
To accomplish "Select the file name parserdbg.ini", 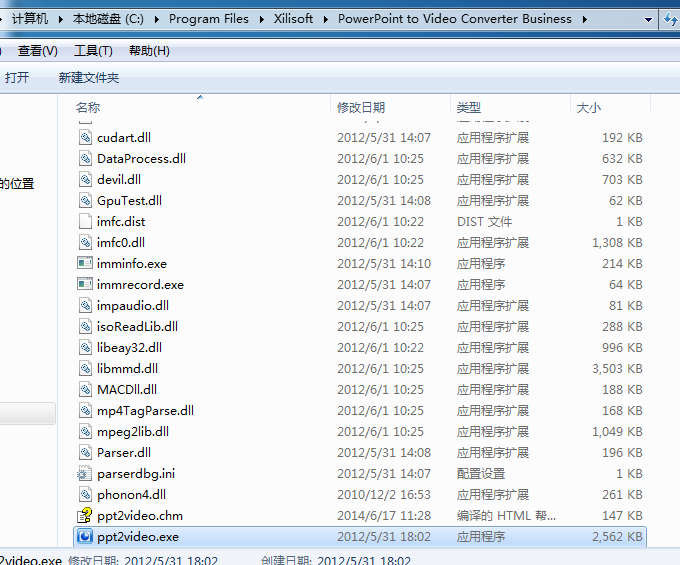I will point(136,474).
